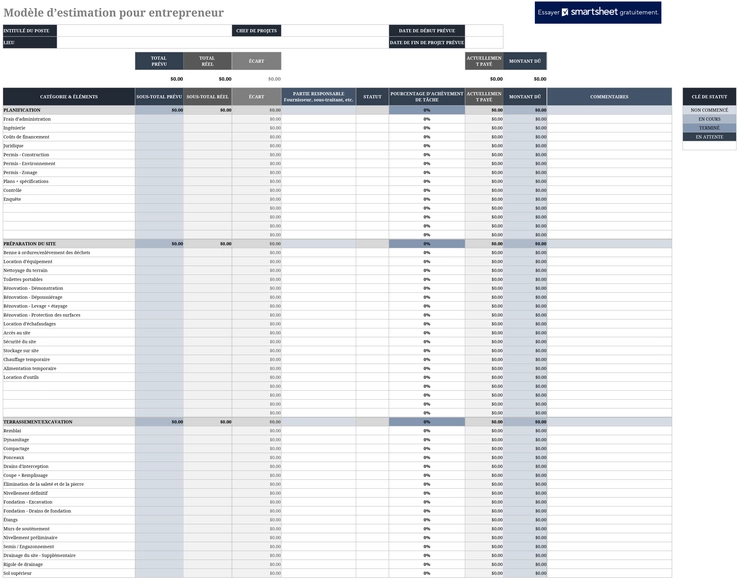The width and height of the screenshot is (738, 581).
Task: Select the 'TERMINÉ' status key swatch
Action: [709, 128]
